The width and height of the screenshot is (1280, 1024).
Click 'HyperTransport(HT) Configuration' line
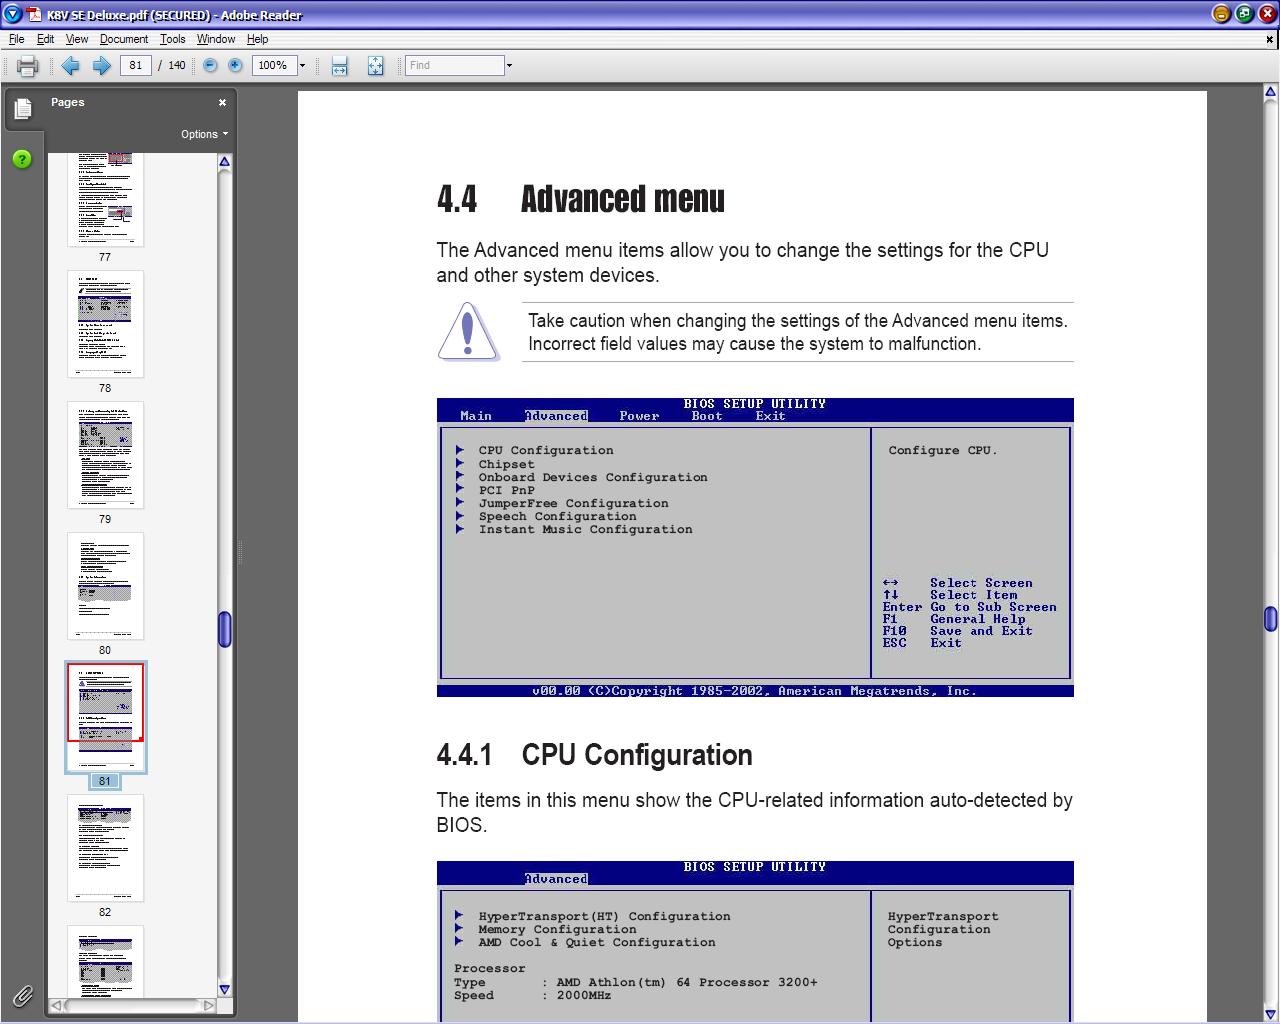tap(604, 916)
